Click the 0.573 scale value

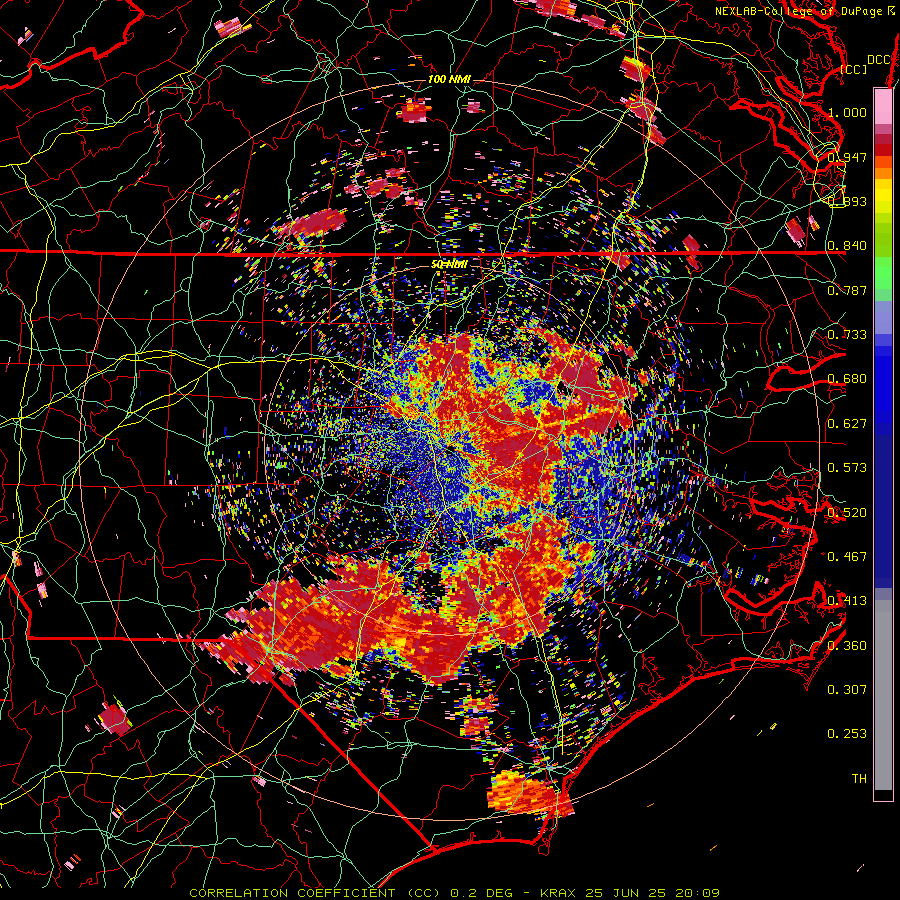click(x=847, y=468)
